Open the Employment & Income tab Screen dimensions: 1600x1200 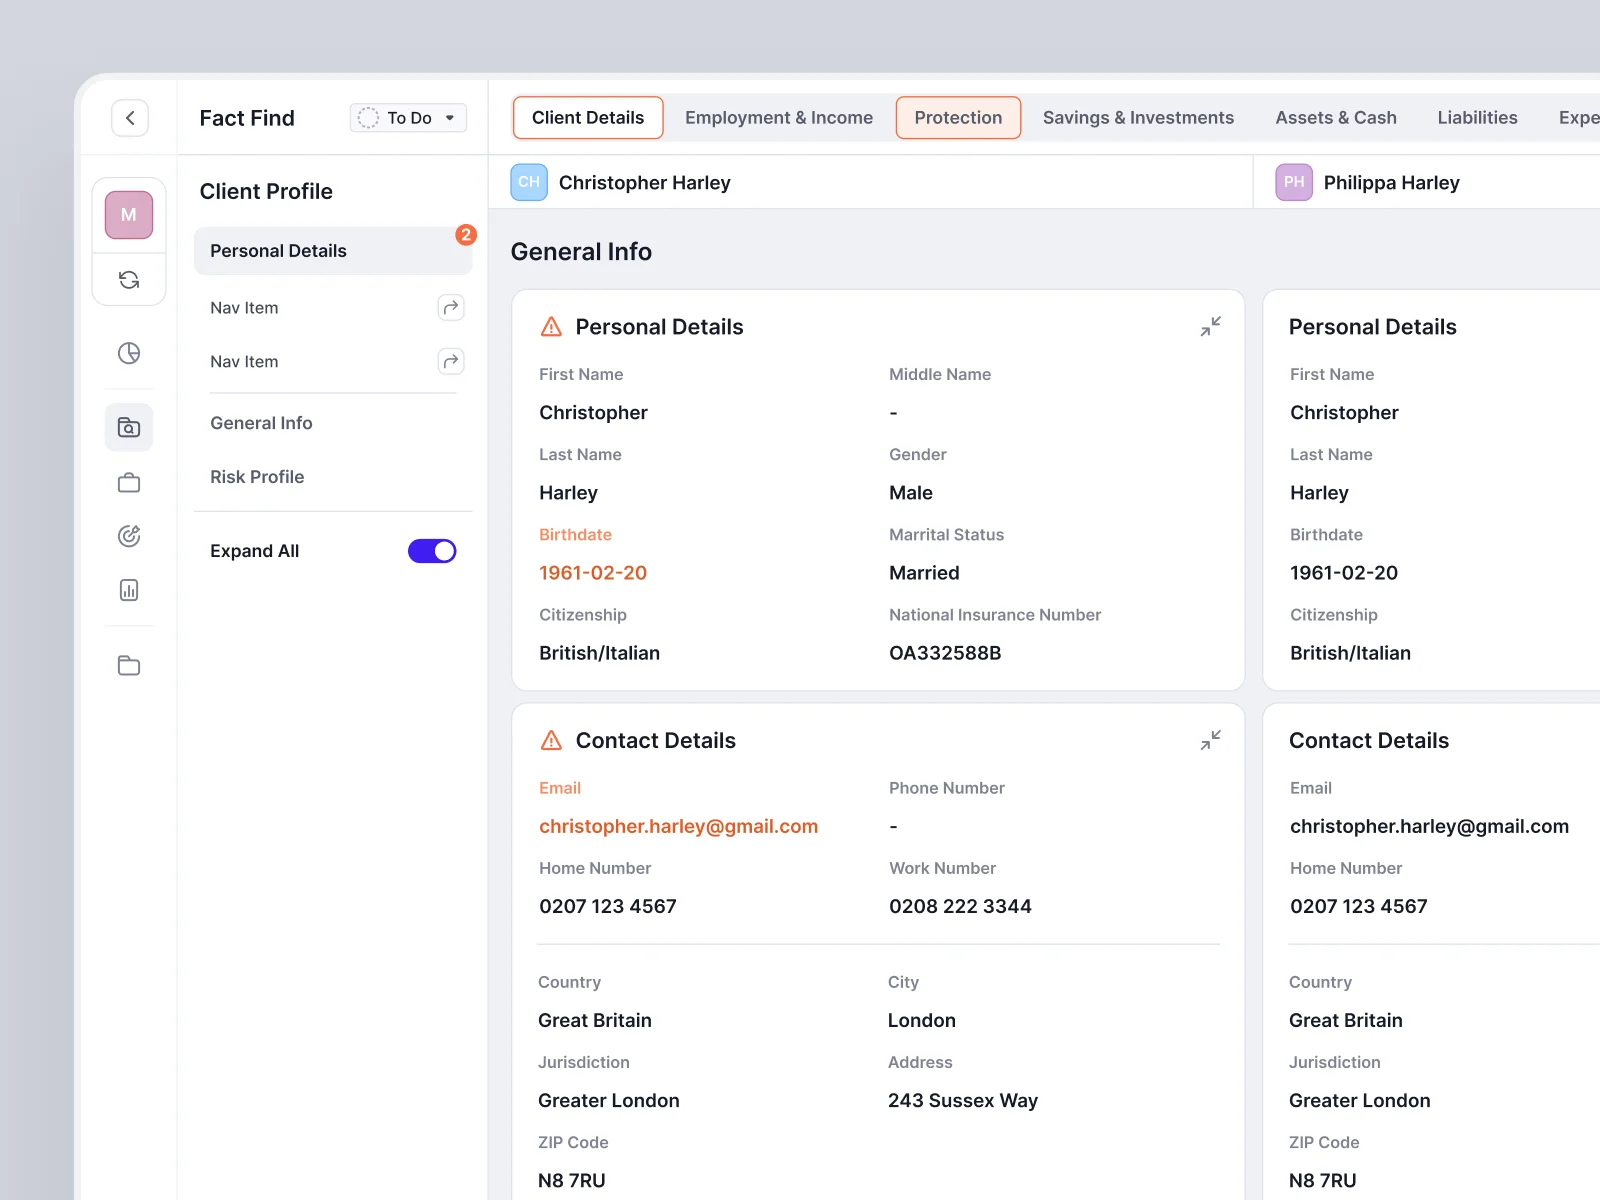[779, 118]
